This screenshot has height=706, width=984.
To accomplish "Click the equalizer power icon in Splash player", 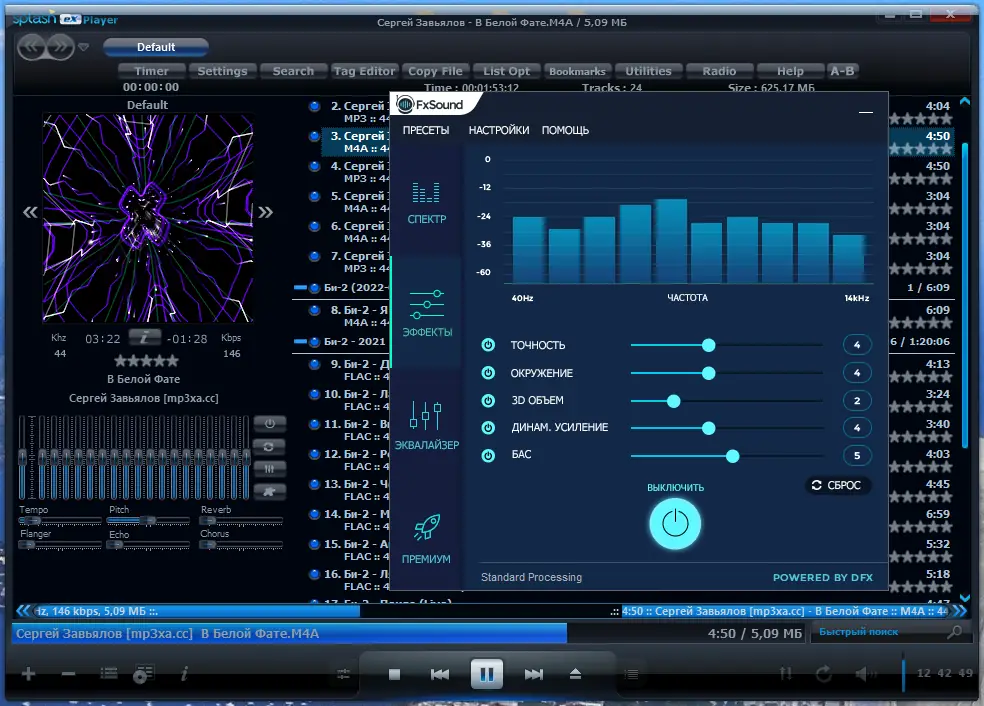I will [270, 424].
